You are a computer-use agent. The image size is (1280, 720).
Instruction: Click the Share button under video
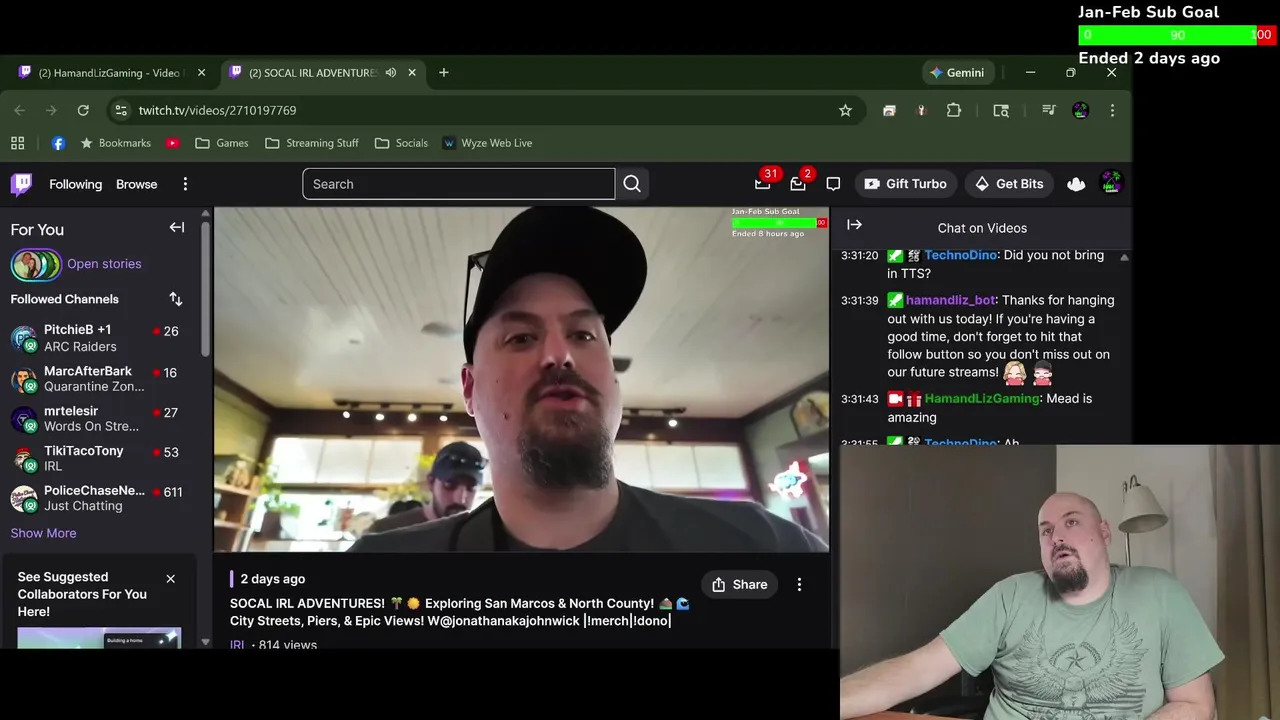(740, 585)
